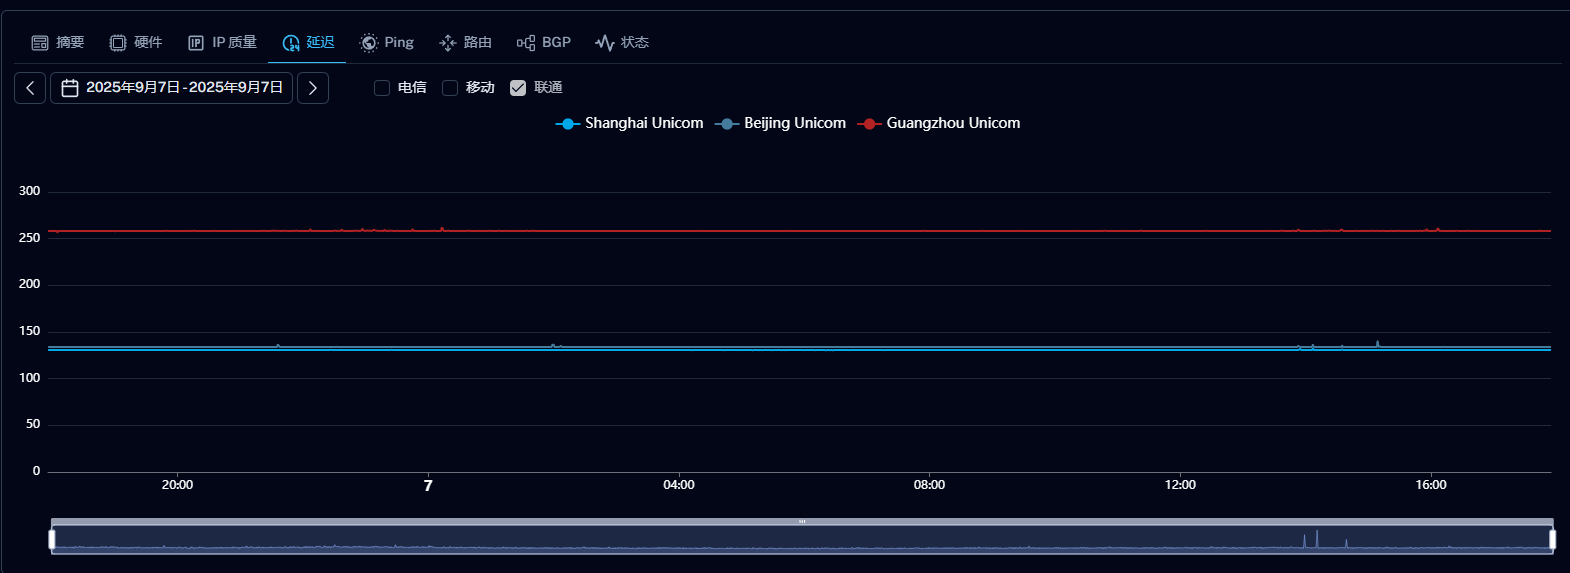
Task: Toggle Beijing Unicom legend series
Action: tap(781, 123)
